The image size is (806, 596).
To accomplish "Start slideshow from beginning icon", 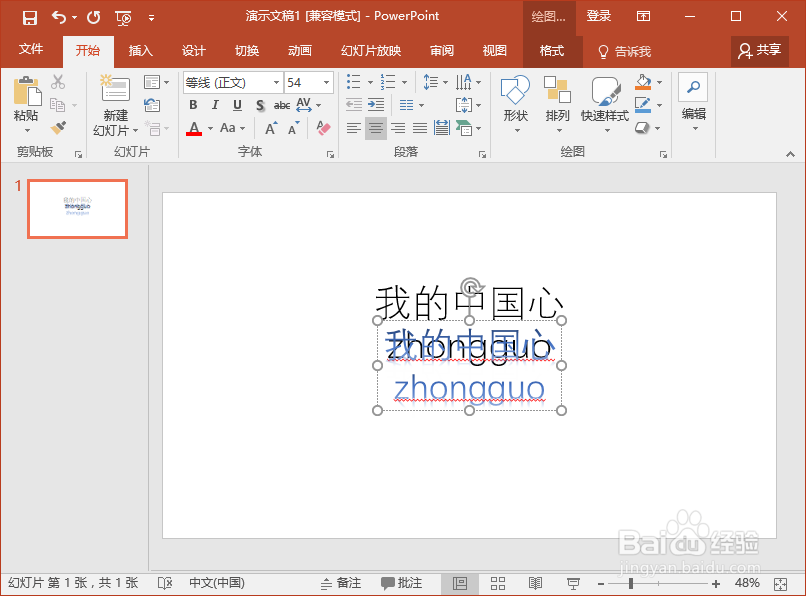I will click(123, 19).
